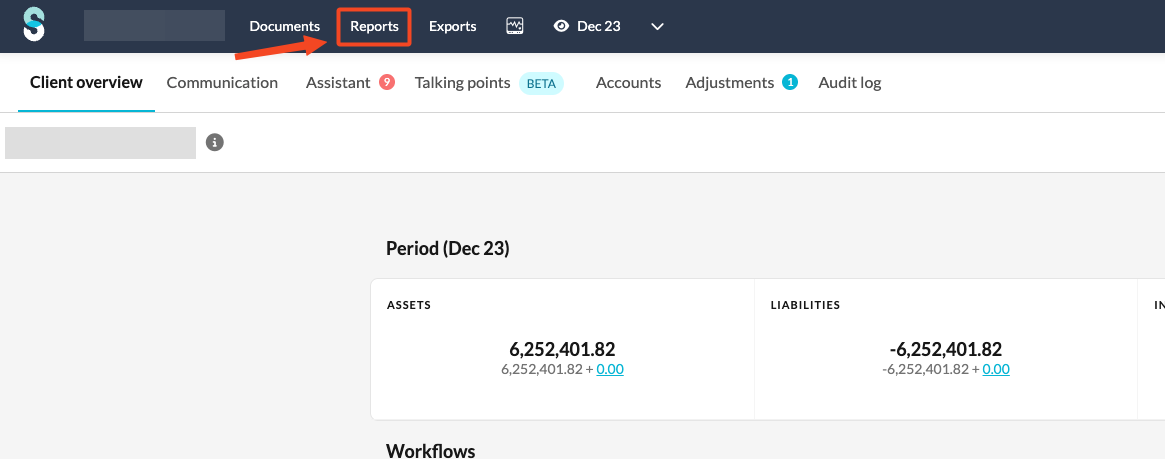1165x459 pixels.
Task: Click the eye icon beside Dec 23
Action: [x=561, y=26]
